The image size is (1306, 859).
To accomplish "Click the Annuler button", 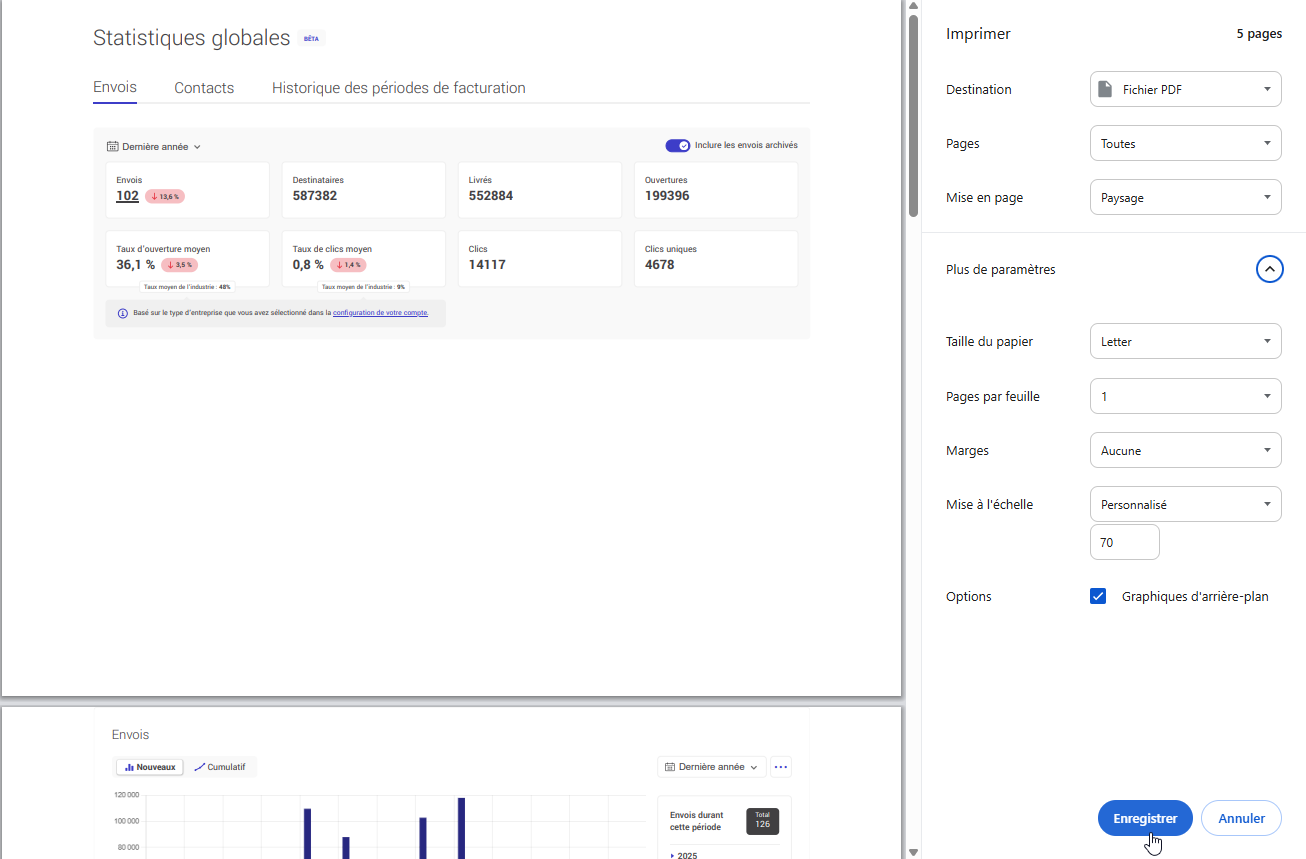I will coord(1241,818).
